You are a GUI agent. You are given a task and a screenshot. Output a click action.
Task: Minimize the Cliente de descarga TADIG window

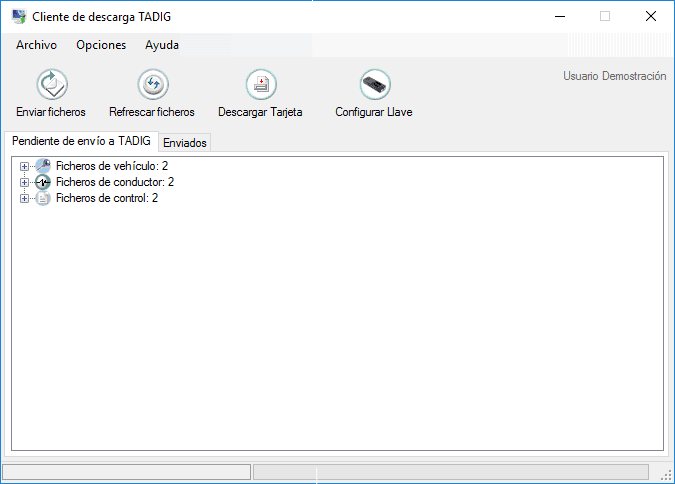[x=560, y=17]
